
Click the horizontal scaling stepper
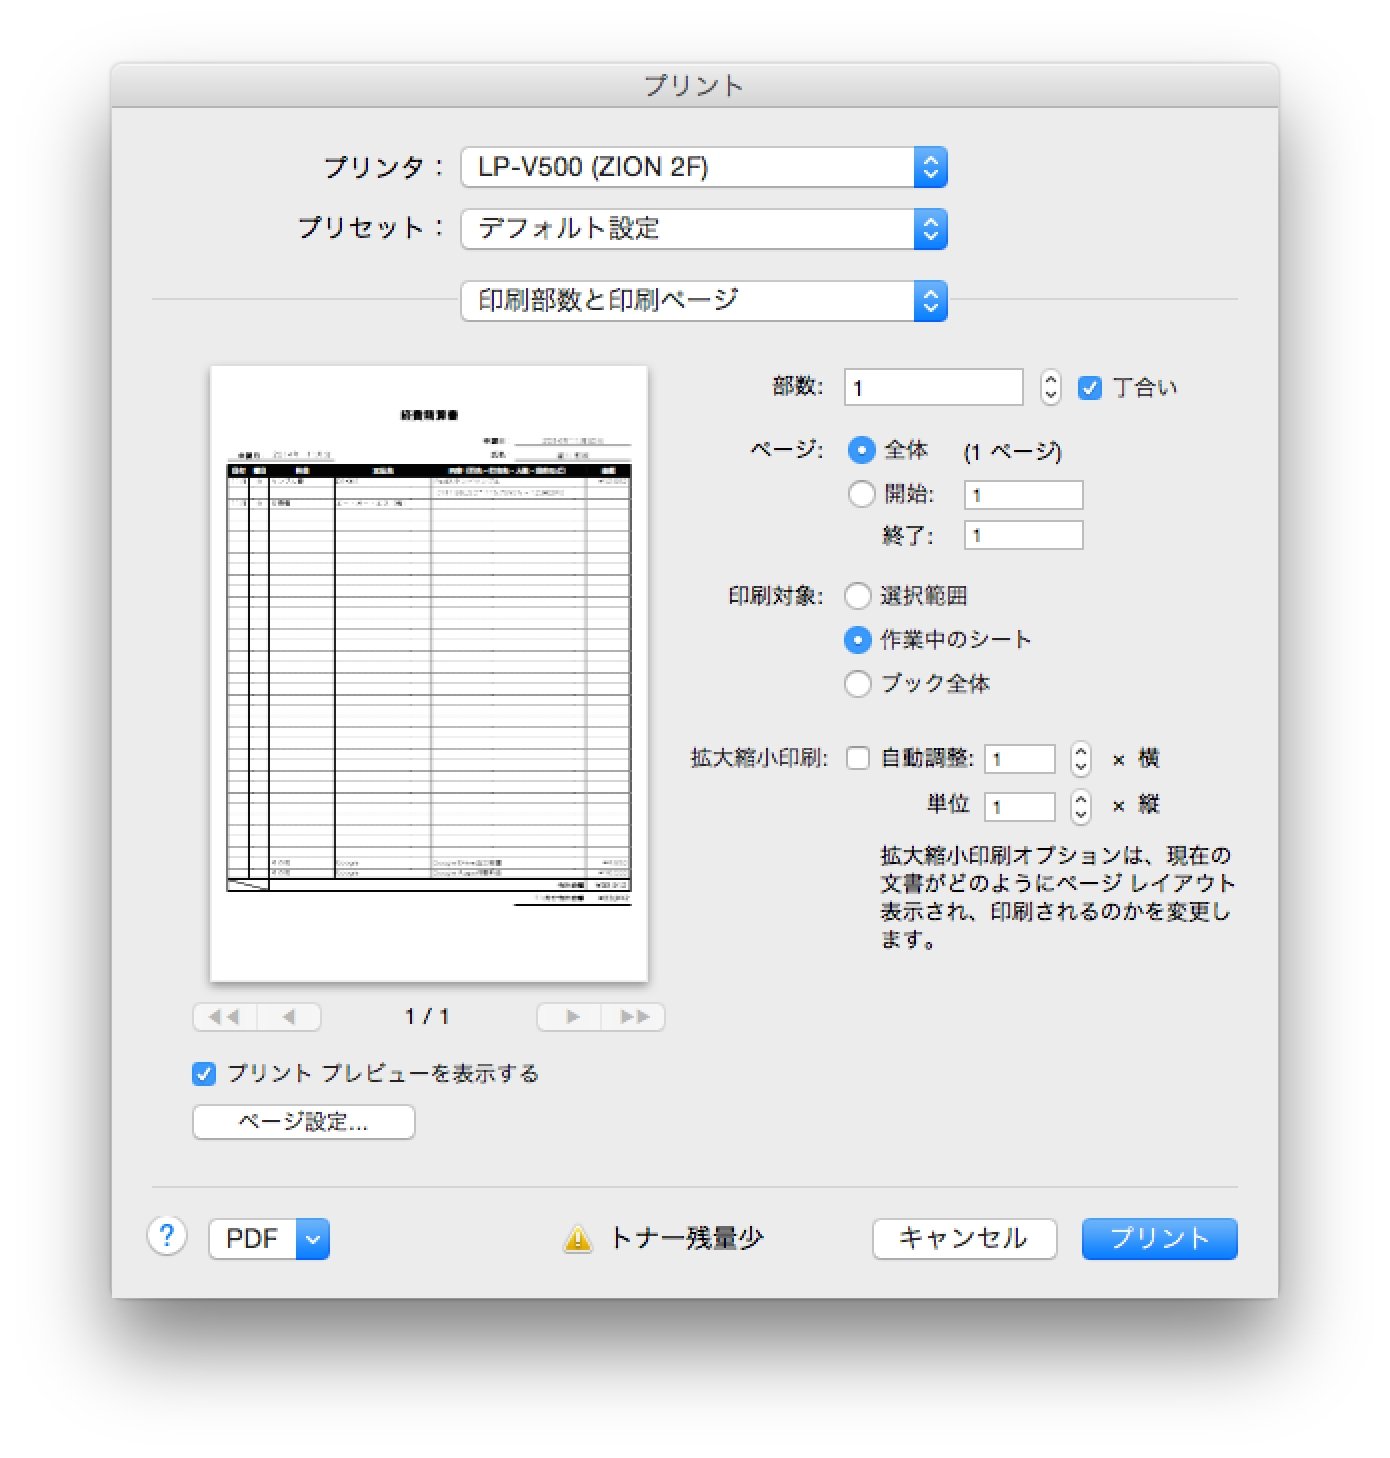pos(1080,759)
